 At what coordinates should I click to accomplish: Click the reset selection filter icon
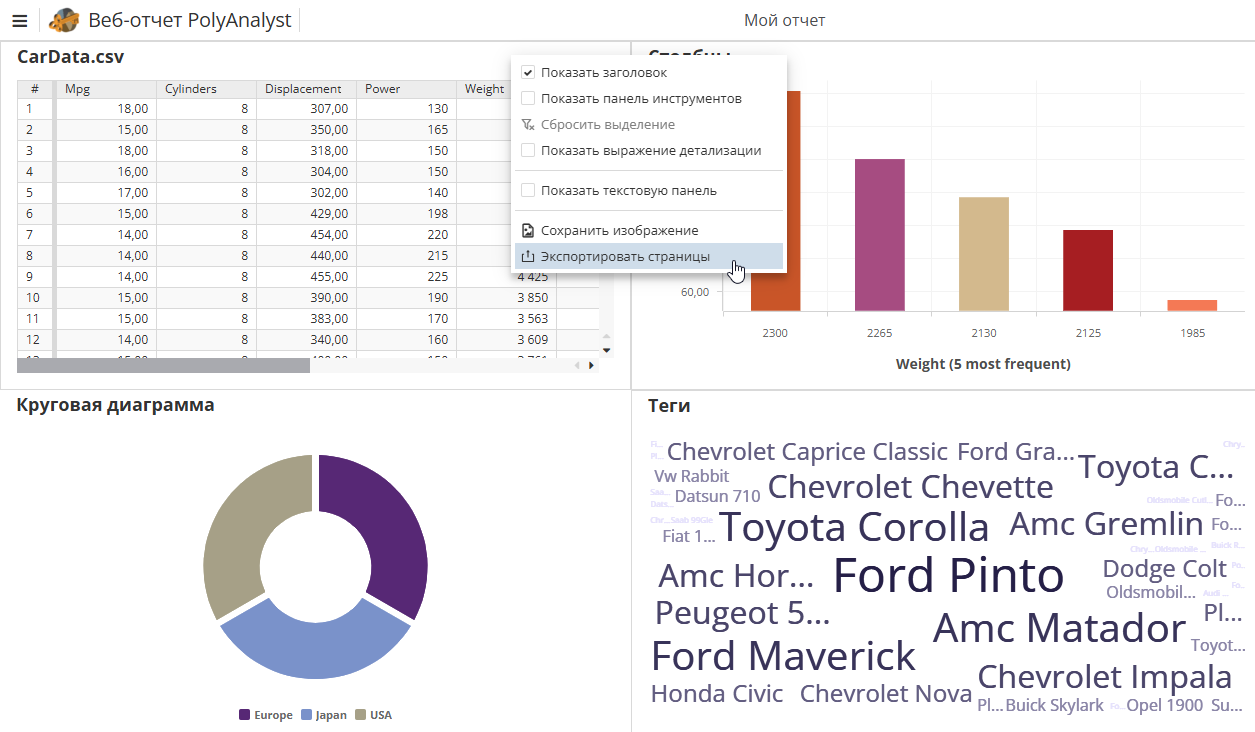pos(528,125)
